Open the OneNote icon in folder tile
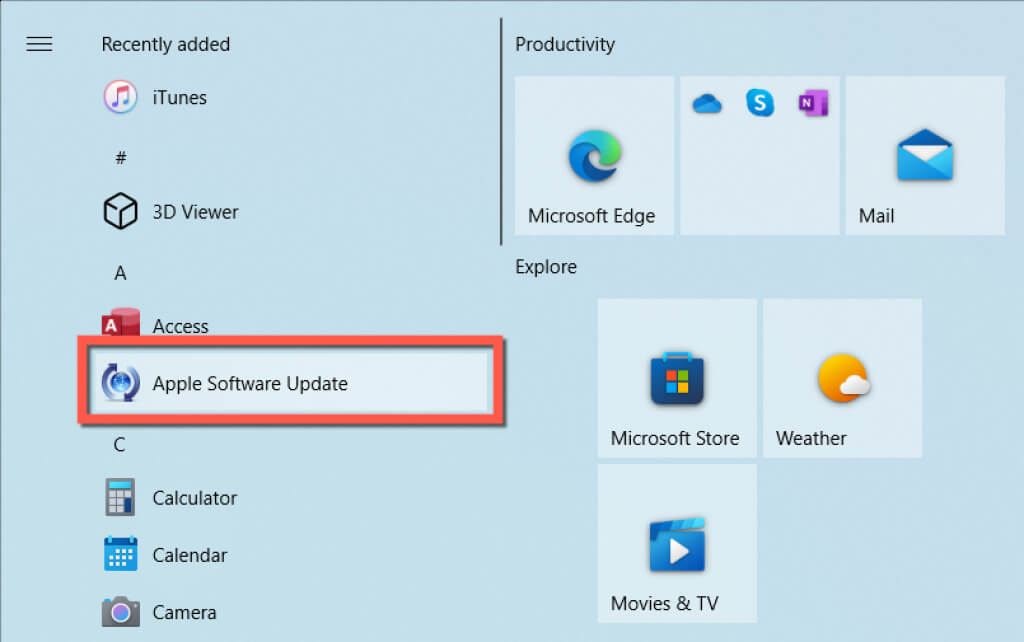Viewport: 1024px width, 642px height. [813, 103]
